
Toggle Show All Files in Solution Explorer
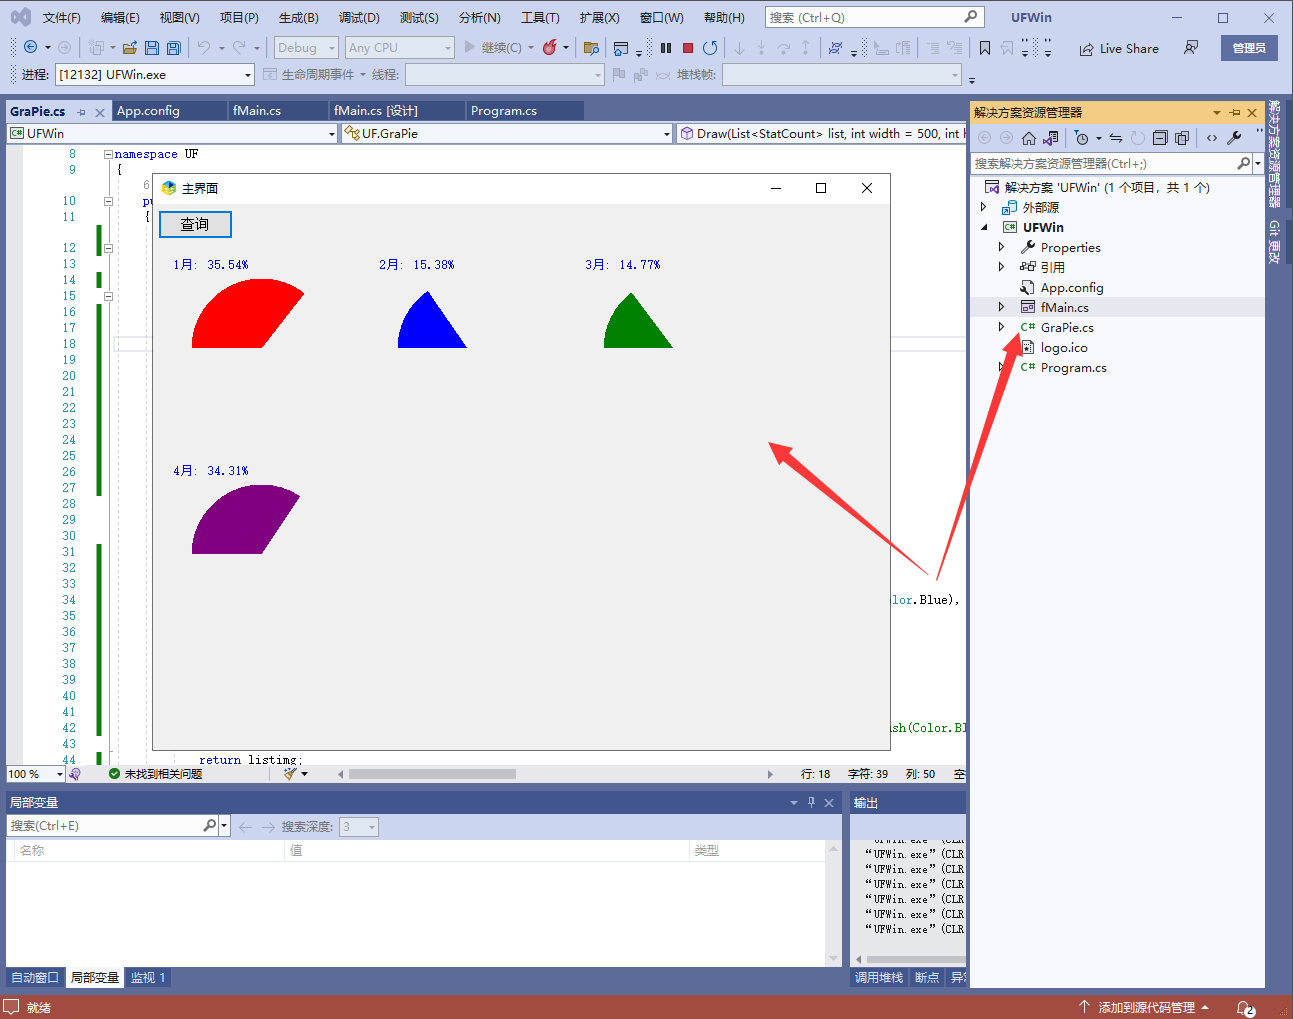[1182, 138]
